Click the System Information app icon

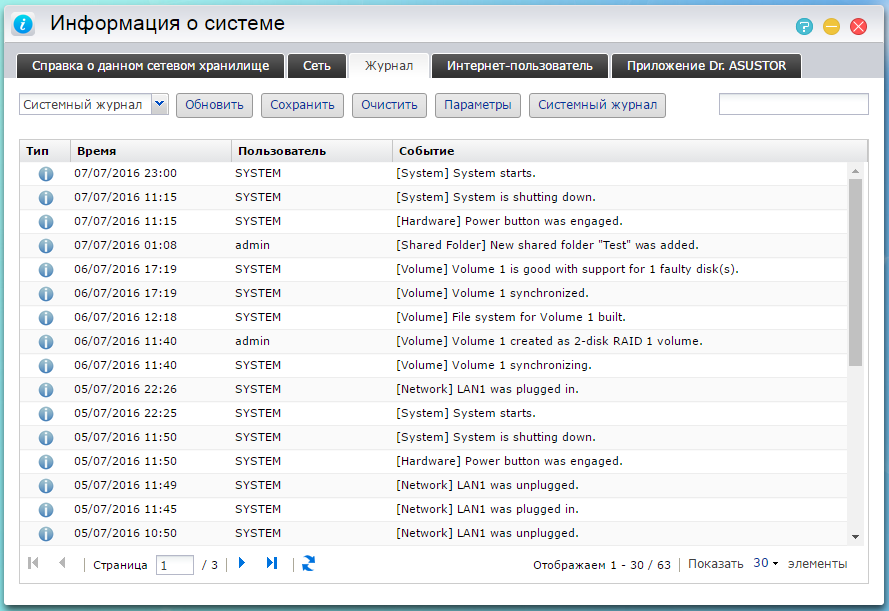coord(23,24)
